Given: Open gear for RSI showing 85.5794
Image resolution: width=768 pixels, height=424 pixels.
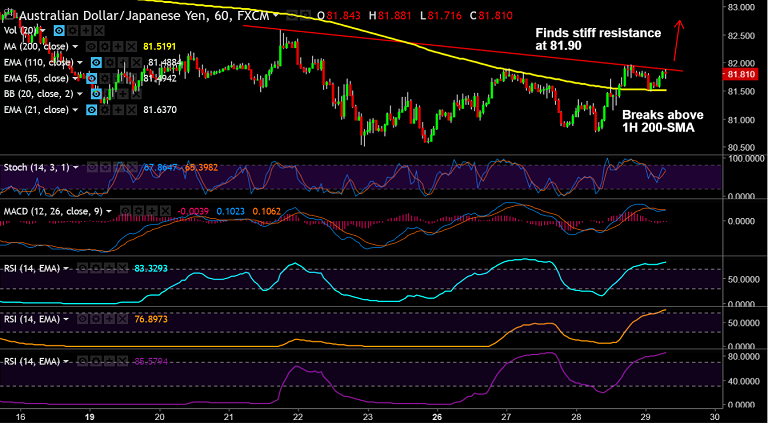Looking at the screenshot, I should tap(96, 361).
